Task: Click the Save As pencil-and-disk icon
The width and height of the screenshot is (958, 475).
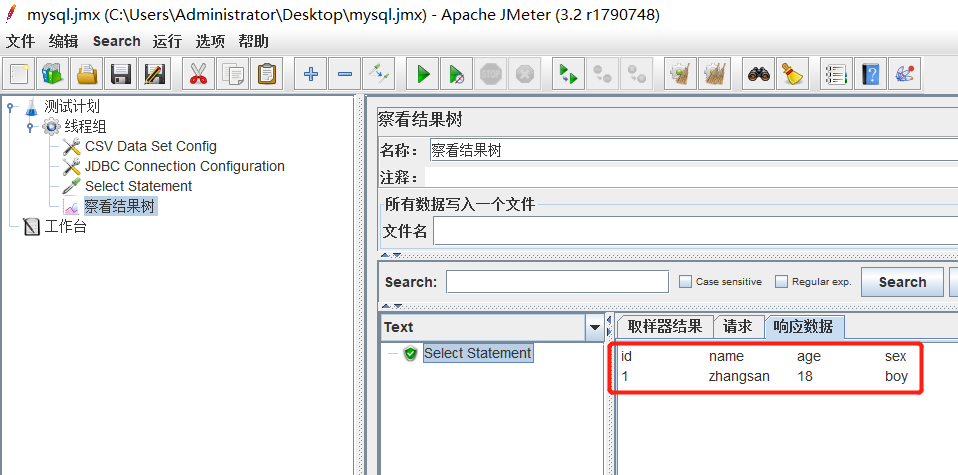Action: [x=153, y=75]
